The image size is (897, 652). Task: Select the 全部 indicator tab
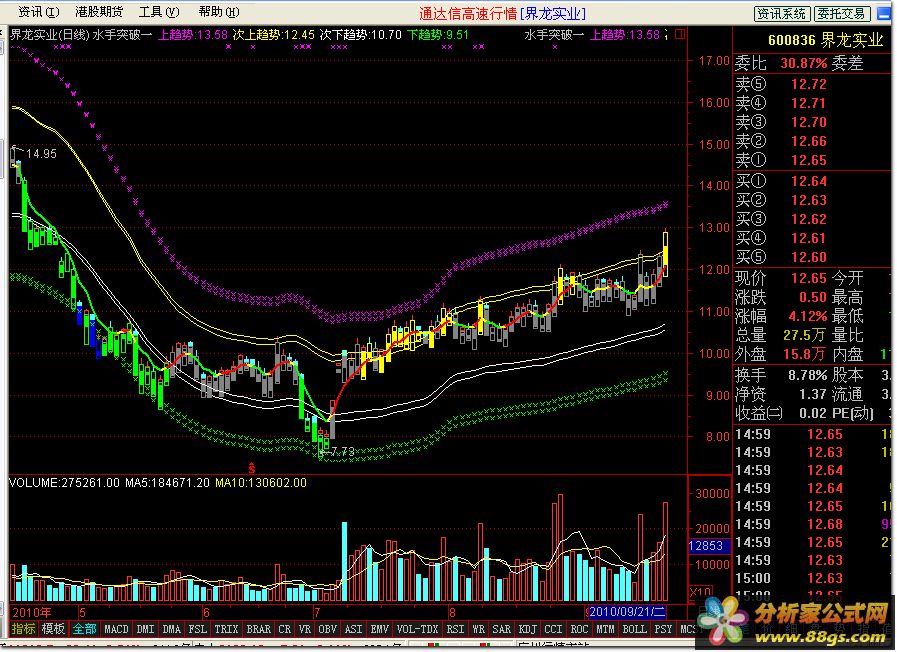84,629
